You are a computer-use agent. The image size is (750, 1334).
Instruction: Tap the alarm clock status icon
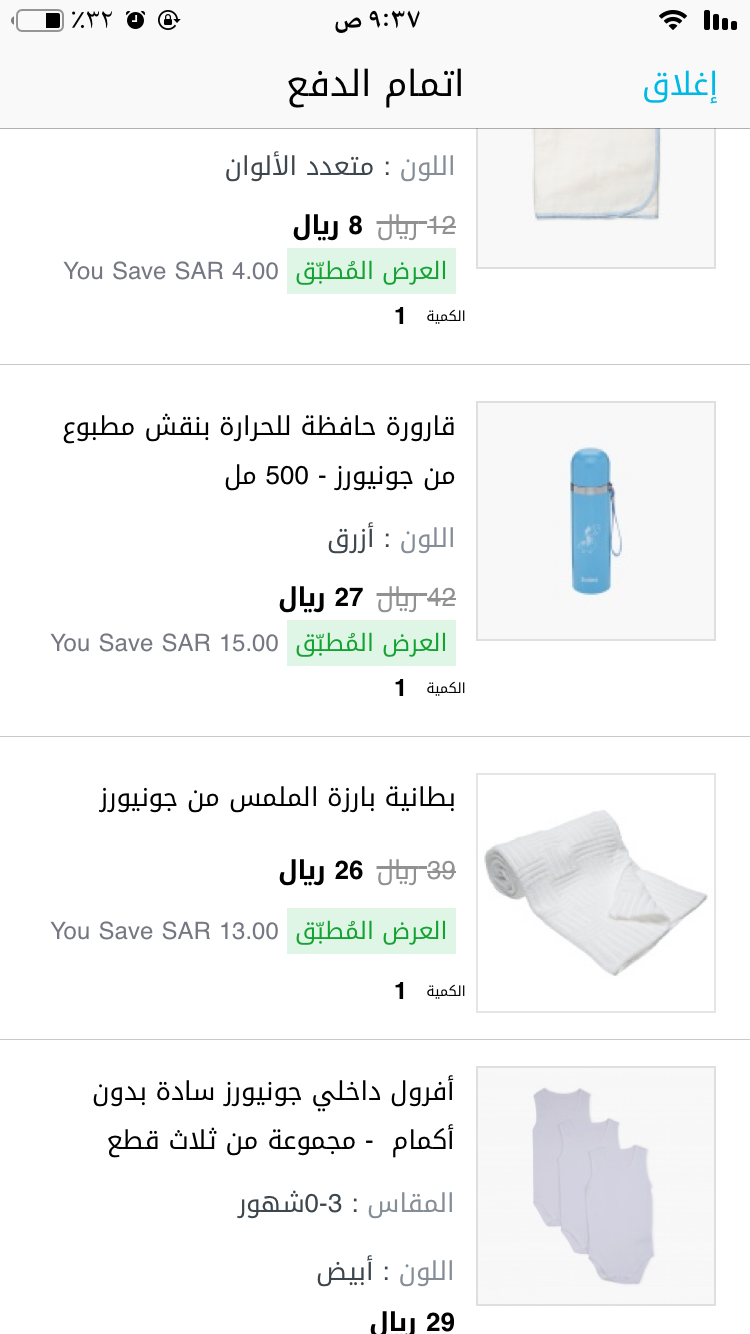click(136, 20)
